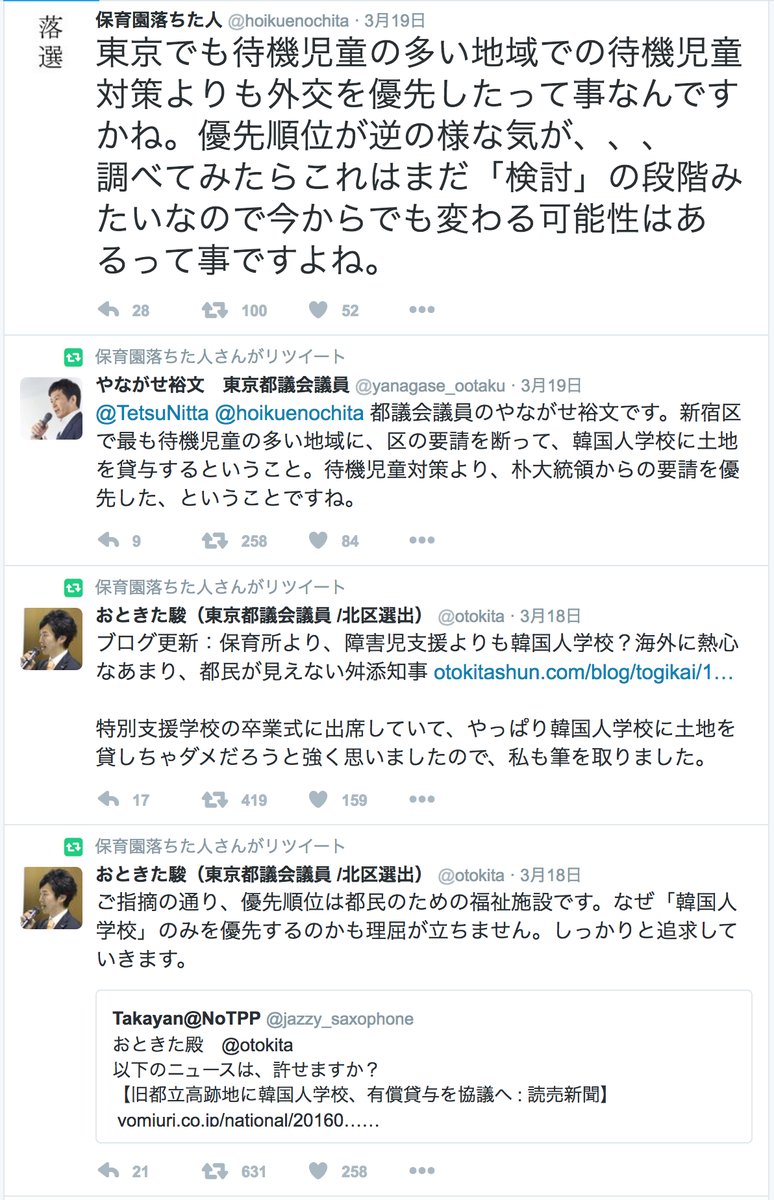This screenshot has height=1200, width=774.
Task: Retweet the first tweet with 100 retweets
Action: point(215,310)
